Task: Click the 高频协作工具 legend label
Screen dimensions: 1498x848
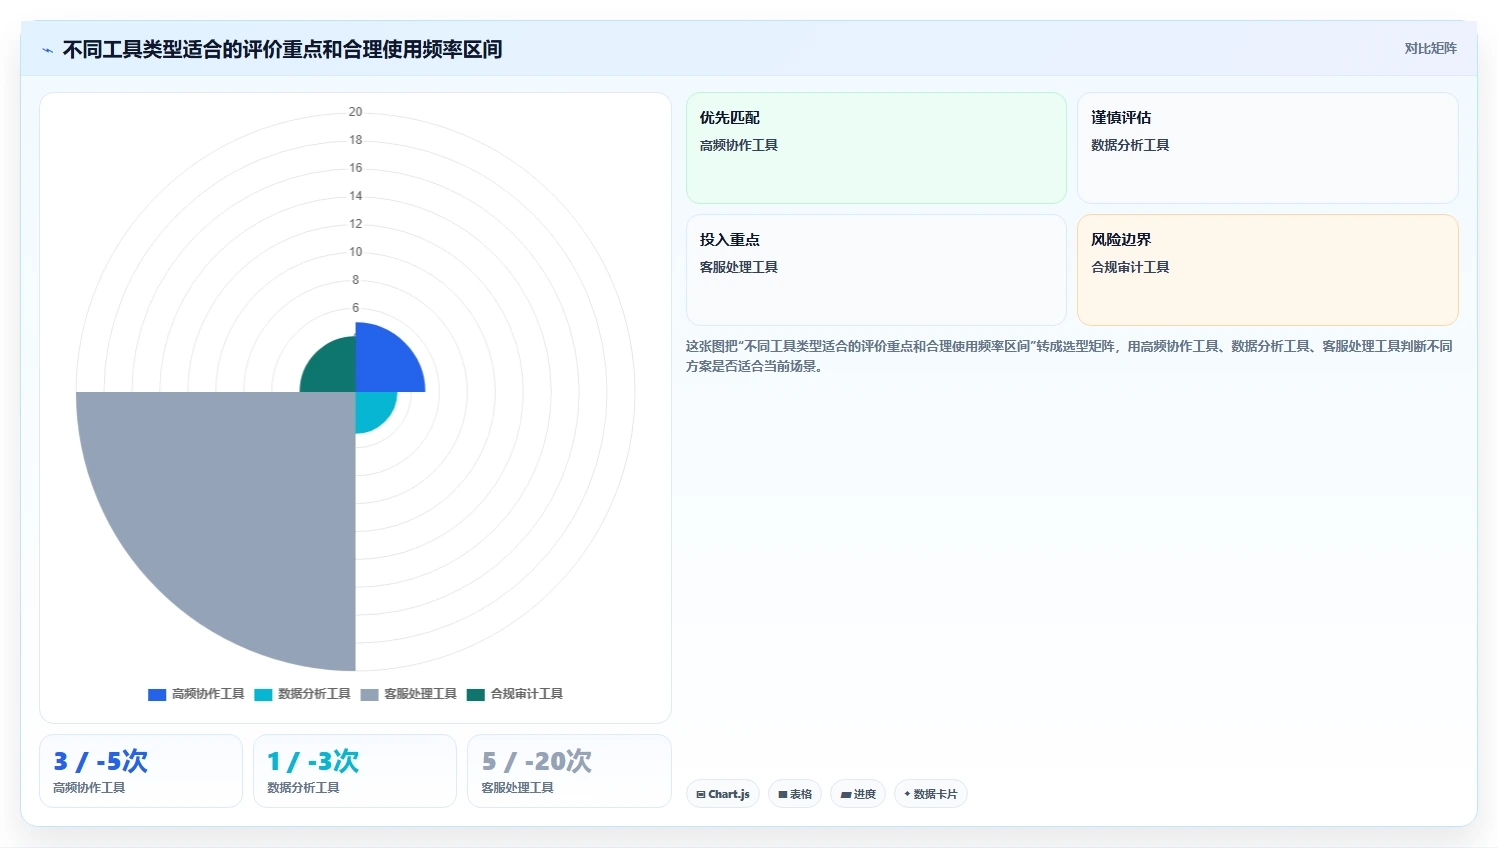Action: pos(208,694)
